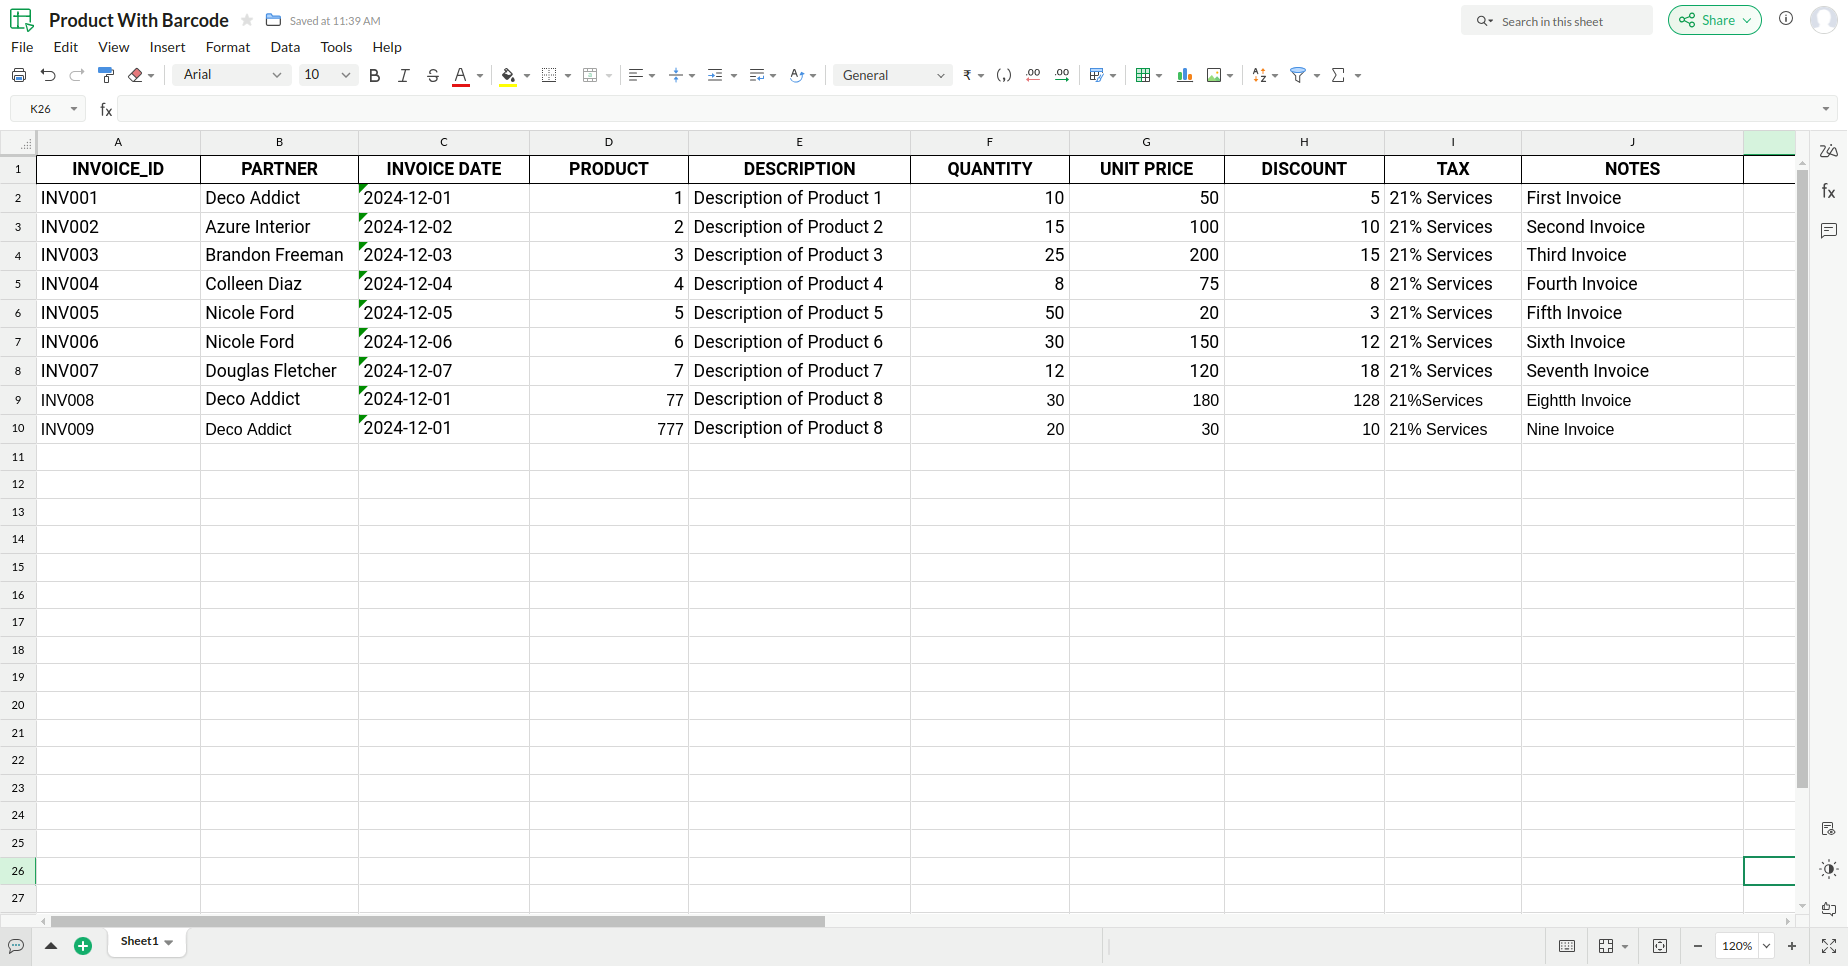This screenshot has width=1848, height=966.
Task: Click the increase decimal places icon
Action: pyautogui.click(x=1062, y=75)
